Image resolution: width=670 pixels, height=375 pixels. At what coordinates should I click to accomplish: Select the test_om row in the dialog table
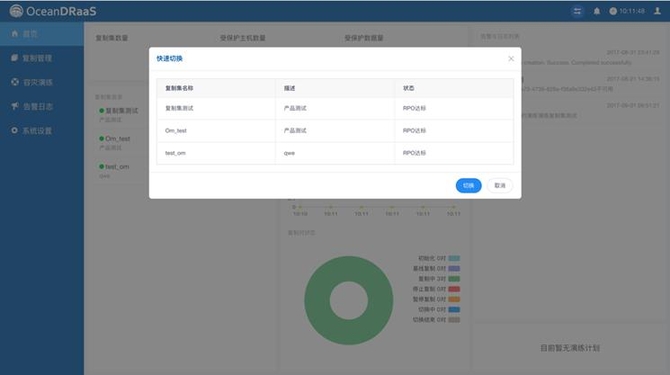tap(335, 153)
